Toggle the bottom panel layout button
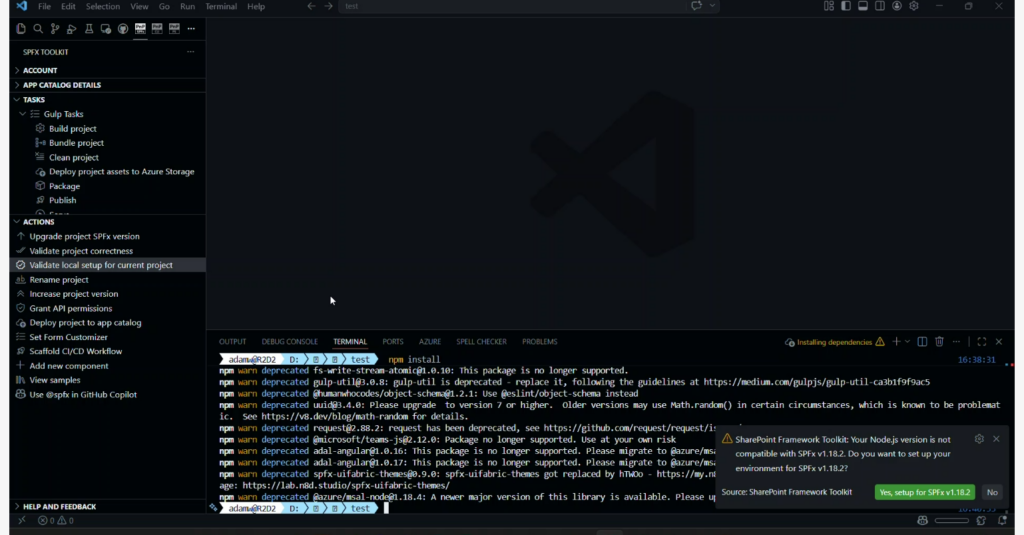 pos(863,6)
